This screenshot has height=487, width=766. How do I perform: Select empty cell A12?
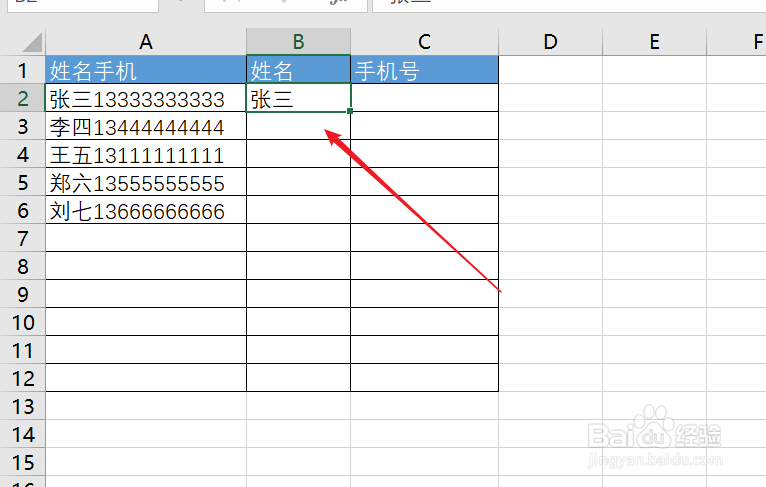[x=146, y=378]
